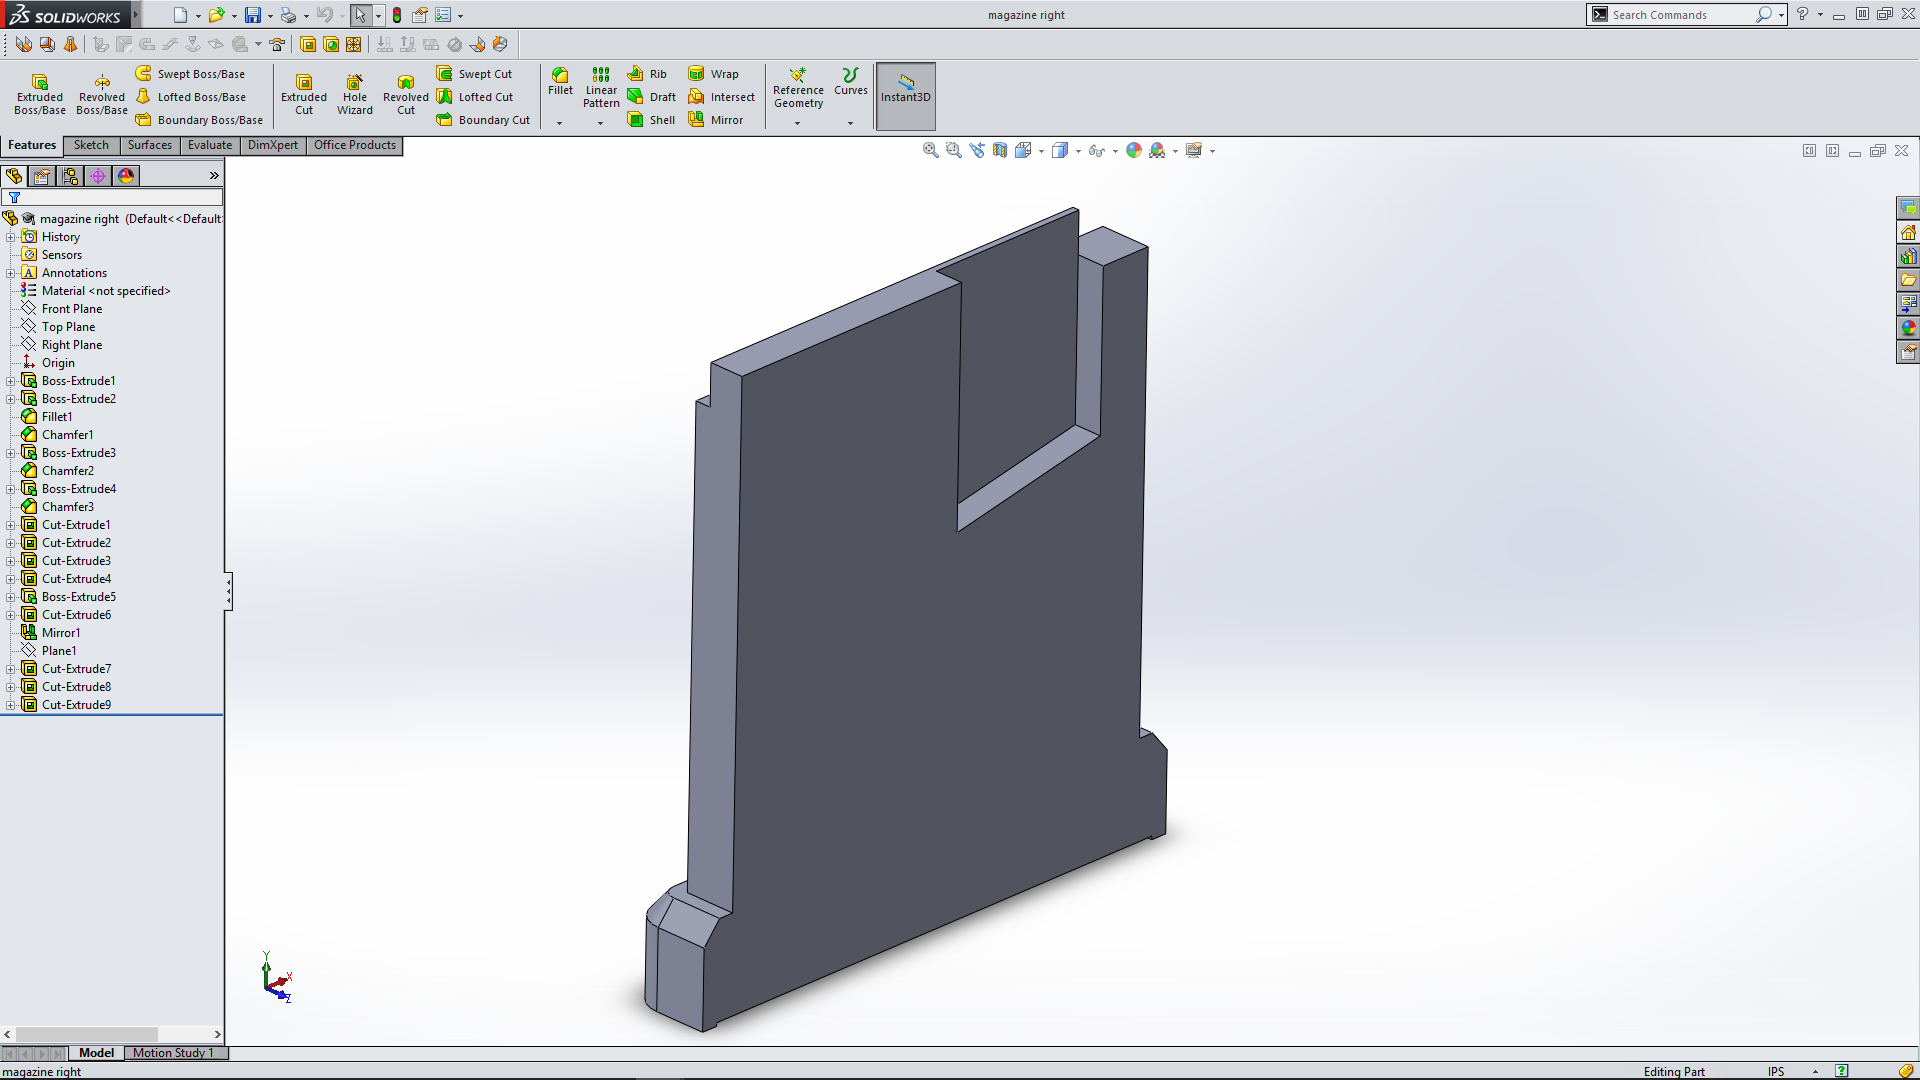
Task: Open the Curves dropdown arrow
Action: click(850, 123)
